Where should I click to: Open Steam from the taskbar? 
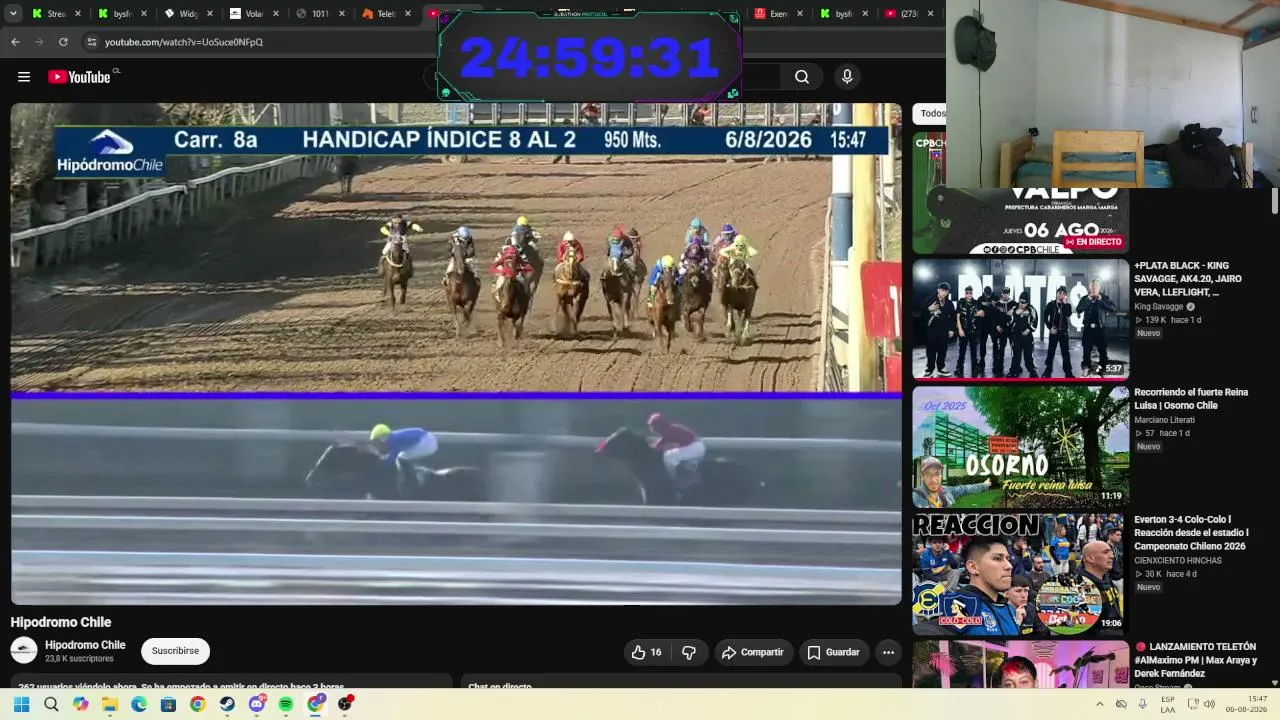point(227,704)
